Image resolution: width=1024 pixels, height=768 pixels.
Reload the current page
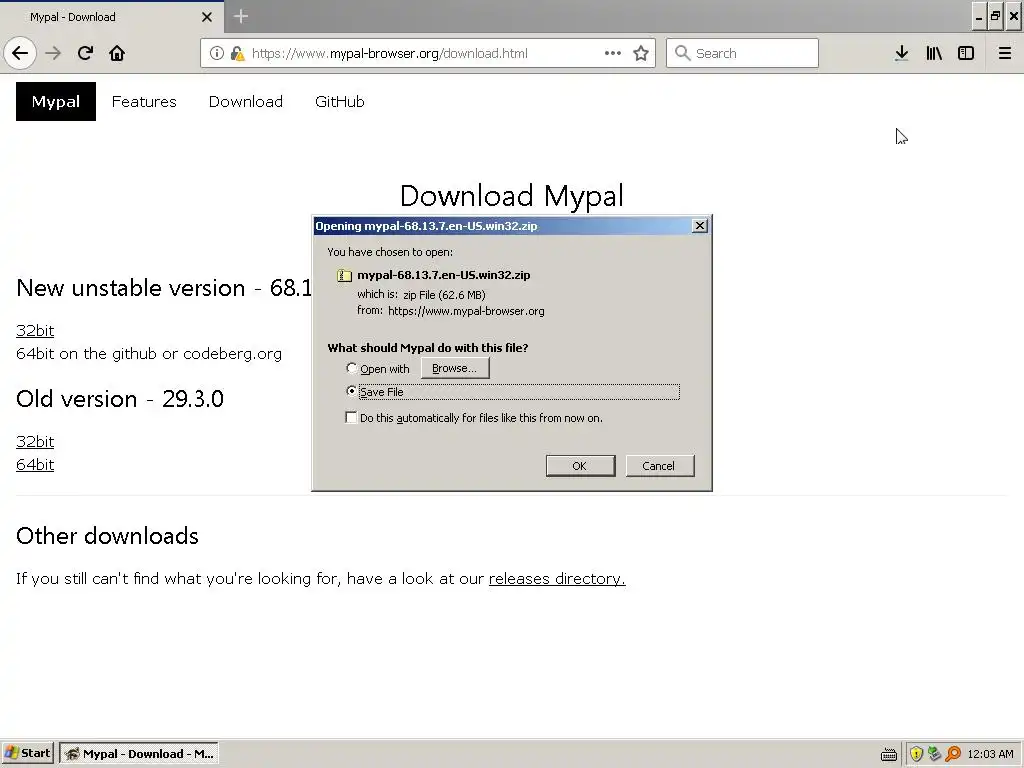[85, 53]
